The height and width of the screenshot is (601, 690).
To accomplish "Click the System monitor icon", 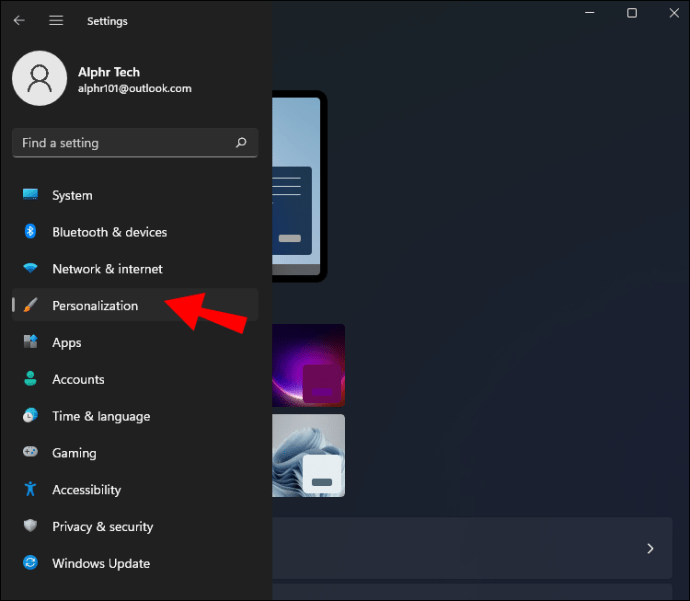I will (30, 195).
